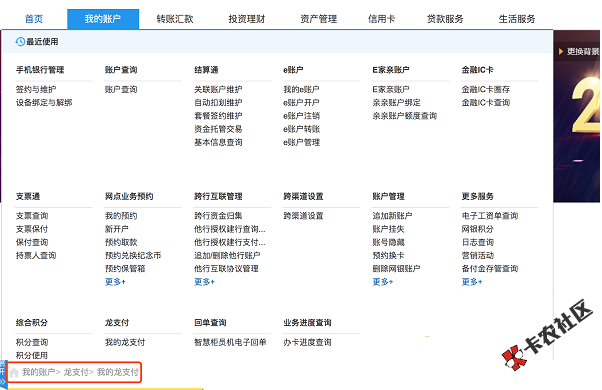Screen dimensions: 602x390
Task: Select 支票保付 link
Action: point(32,229)
